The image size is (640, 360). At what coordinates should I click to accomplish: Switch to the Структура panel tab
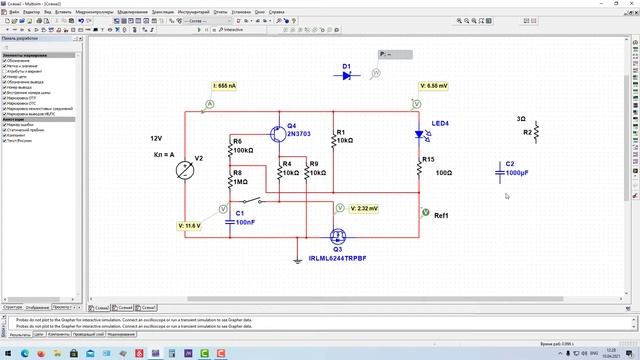point(13,307)
